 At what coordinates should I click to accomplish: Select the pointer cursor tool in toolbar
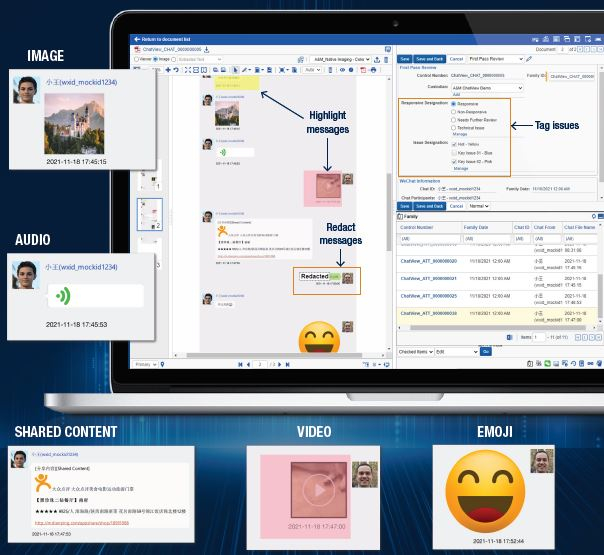tap(233, 70)
